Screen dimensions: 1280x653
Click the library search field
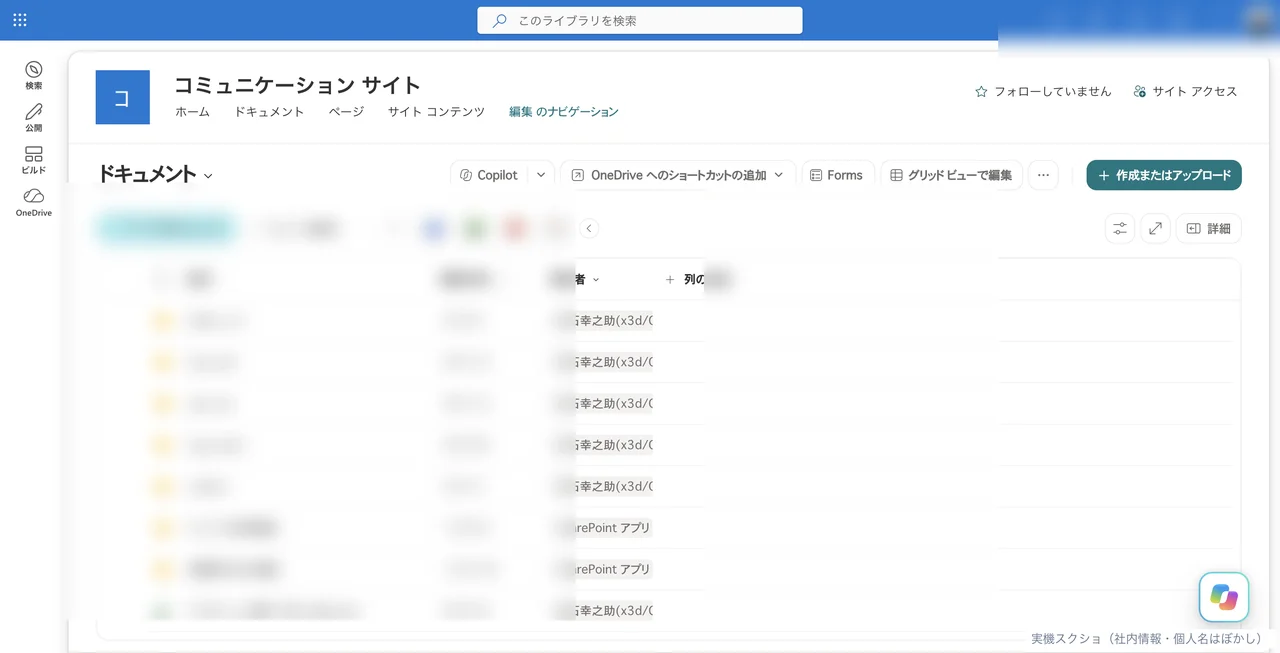pyautogui.click(x=640, y=20)
